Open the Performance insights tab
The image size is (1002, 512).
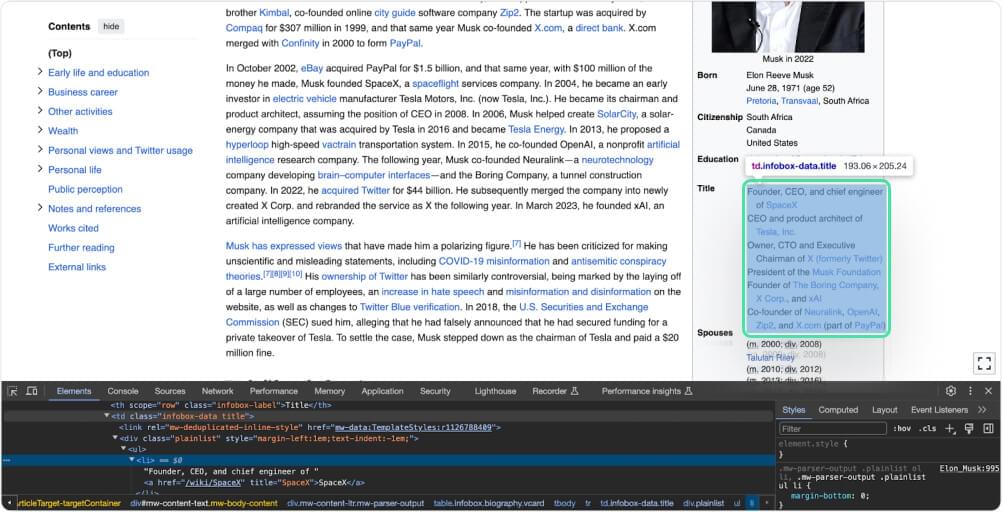click(x=647, y=391)
